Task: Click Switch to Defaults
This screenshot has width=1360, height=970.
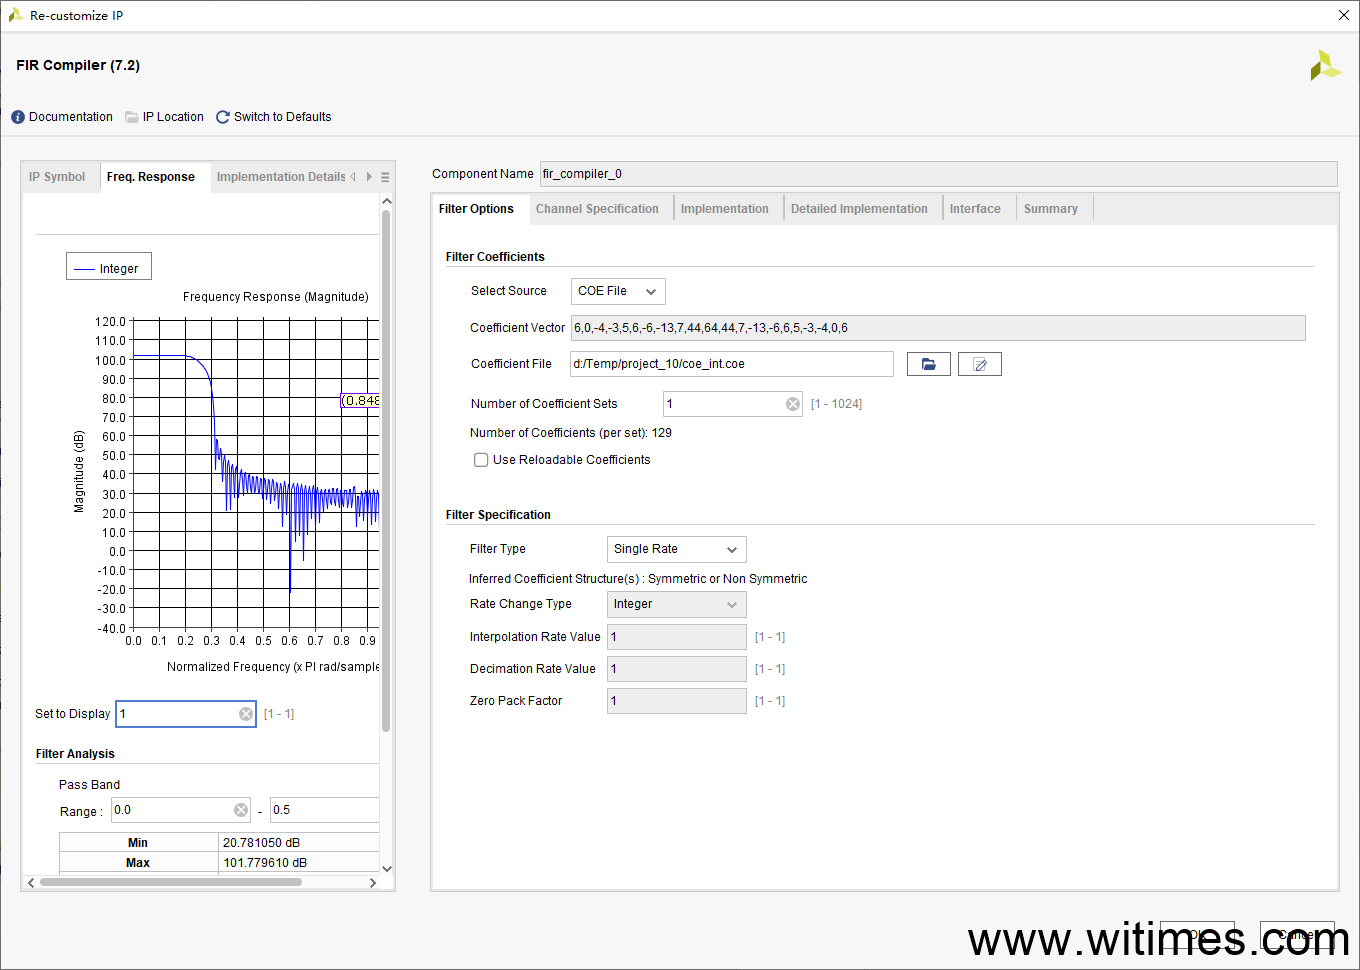Action: click(x=282, y=117)
